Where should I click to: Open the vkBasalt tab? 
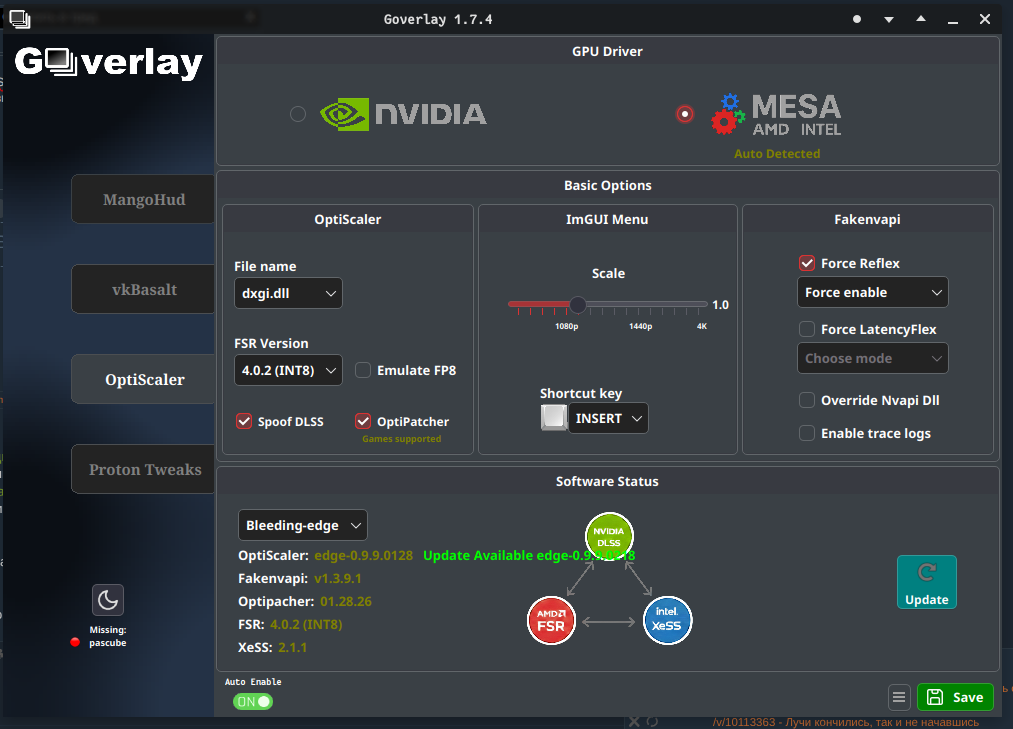click(143, 289)
